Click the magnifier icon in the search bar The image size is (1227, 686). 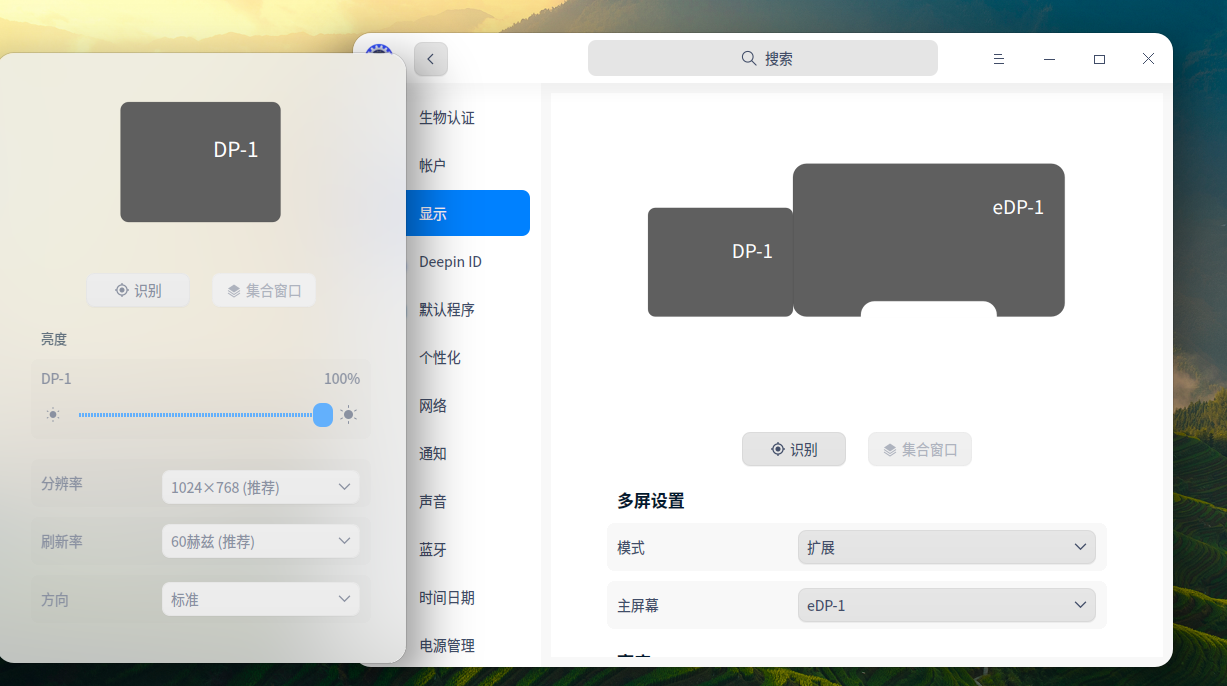(749, 58)
